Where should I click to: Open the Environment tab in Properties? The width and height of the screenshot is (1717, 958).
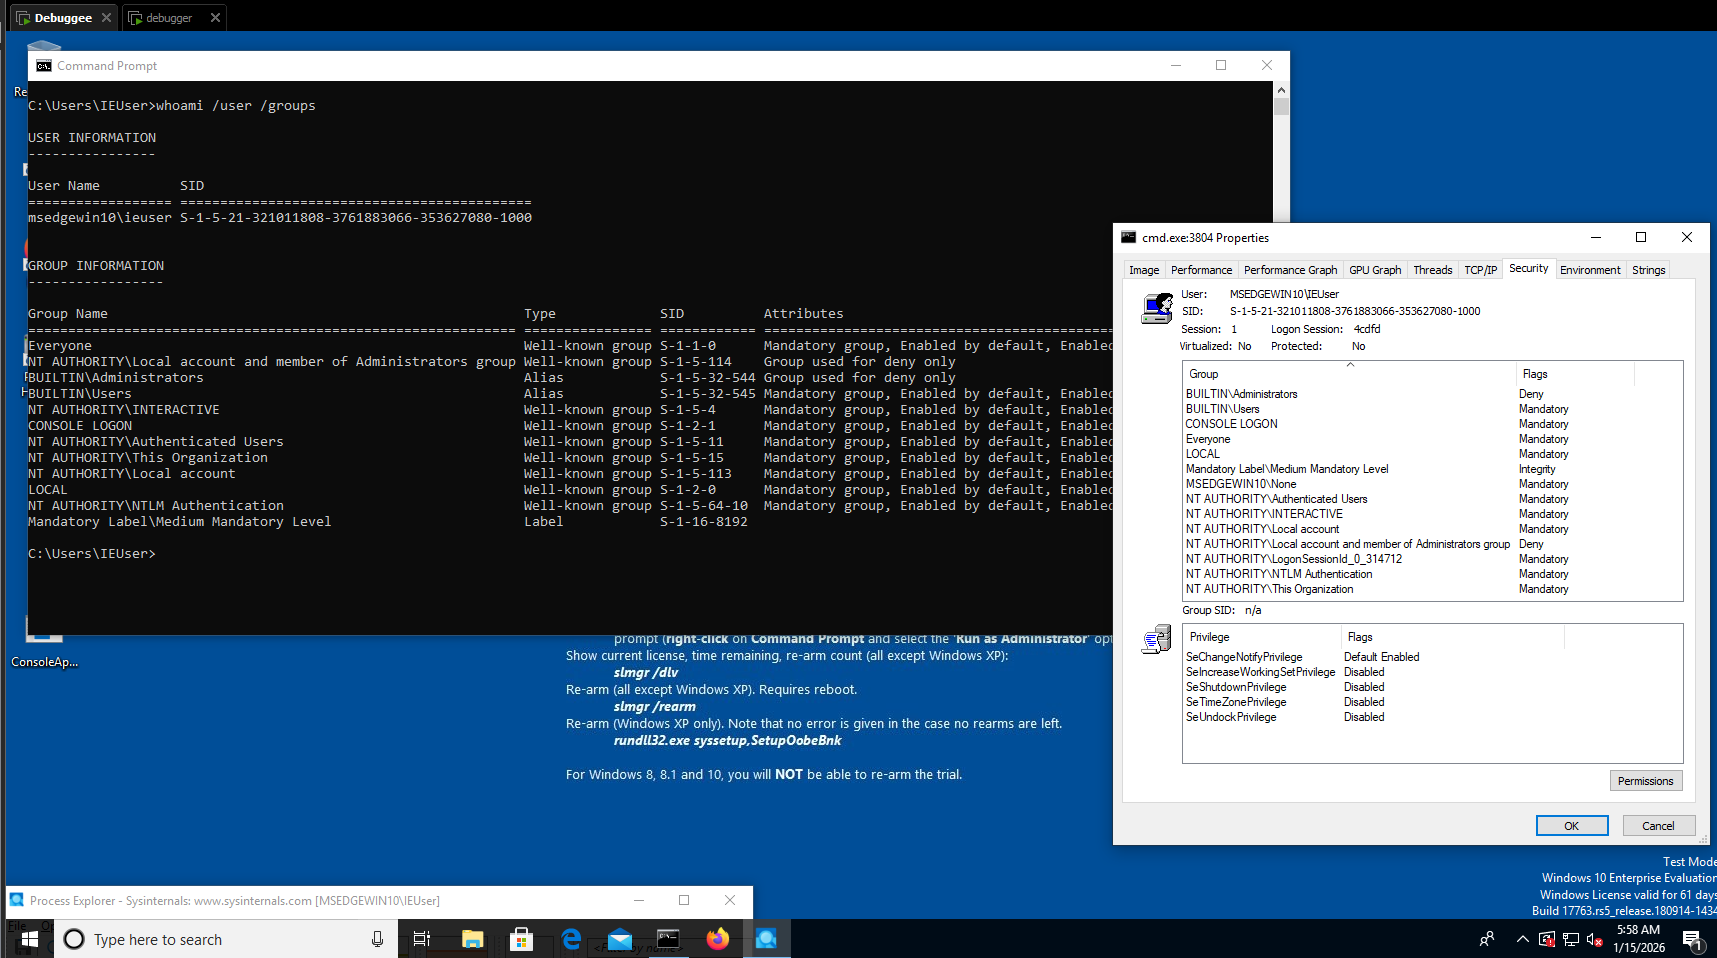[1589, 270]
